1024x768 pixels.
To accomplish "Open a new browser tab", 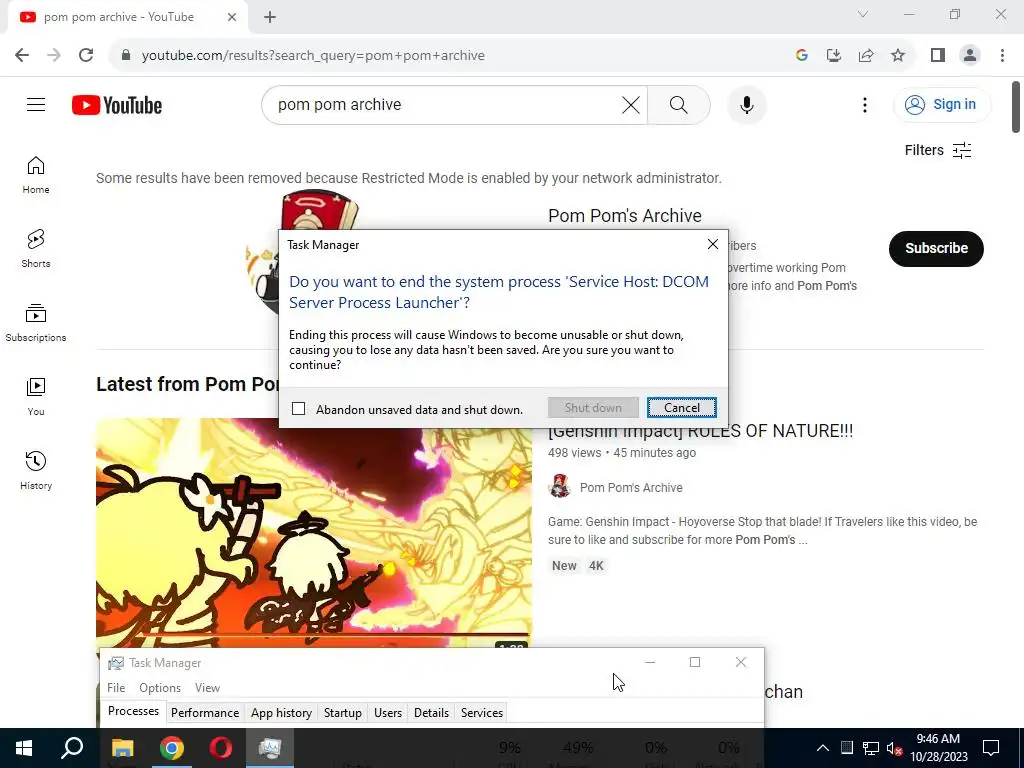I will pos(270,17).
